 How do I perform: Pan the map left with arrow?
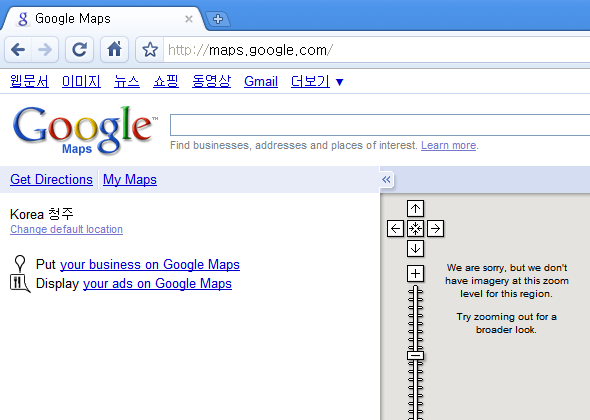(x=395, y=228)
